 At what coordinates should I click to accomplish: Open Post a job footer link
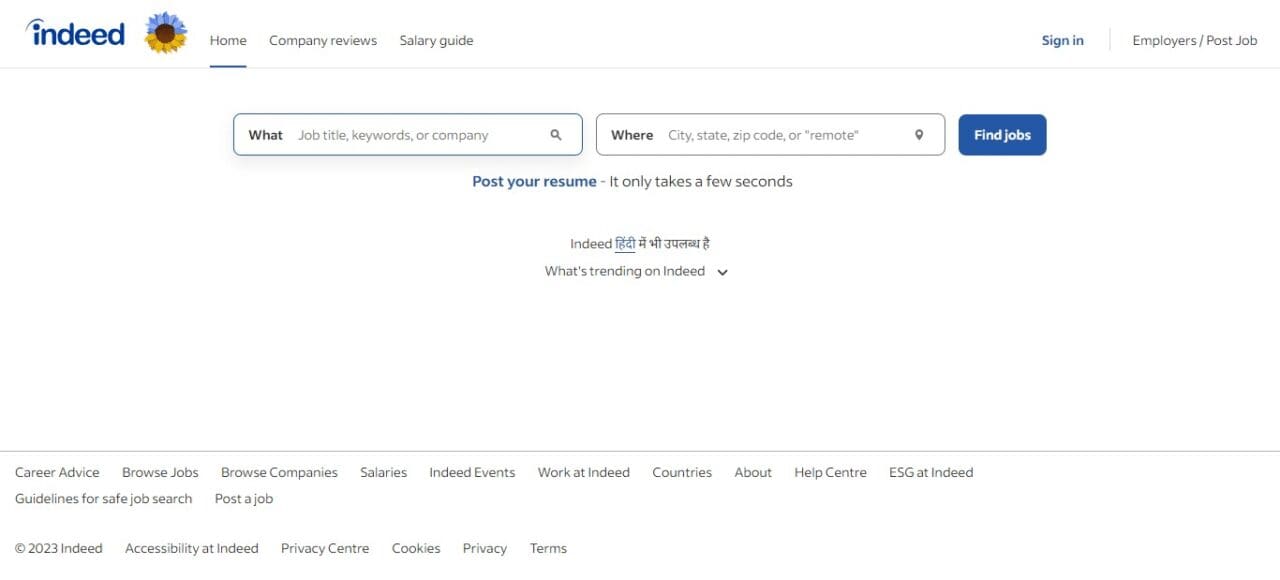(243, 499)
